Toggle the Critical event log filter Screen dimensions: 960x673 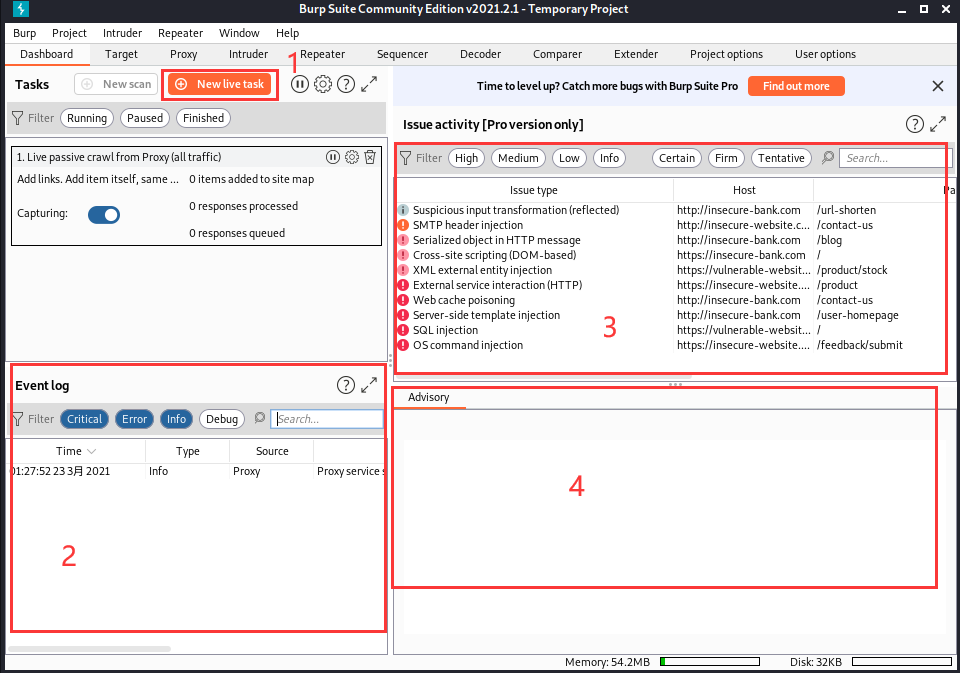pos(84,419)
